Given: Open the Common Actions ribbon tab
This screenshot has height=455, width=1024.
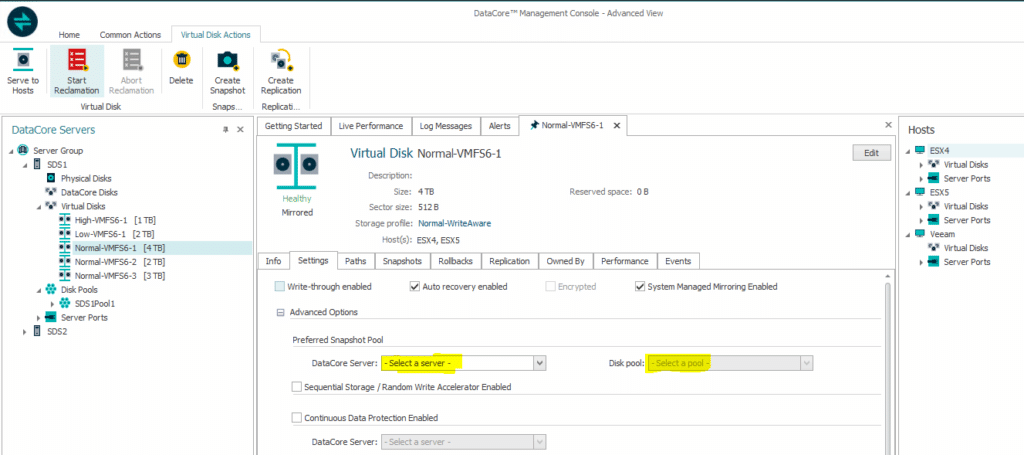Looking at the screenshot, I should (x=130, y=35).
